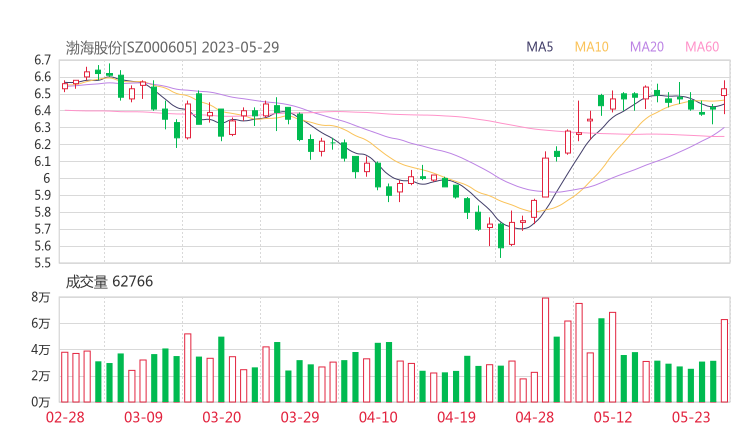
Task: Click the MA5 legend label
Action: (x=539, y=47)
